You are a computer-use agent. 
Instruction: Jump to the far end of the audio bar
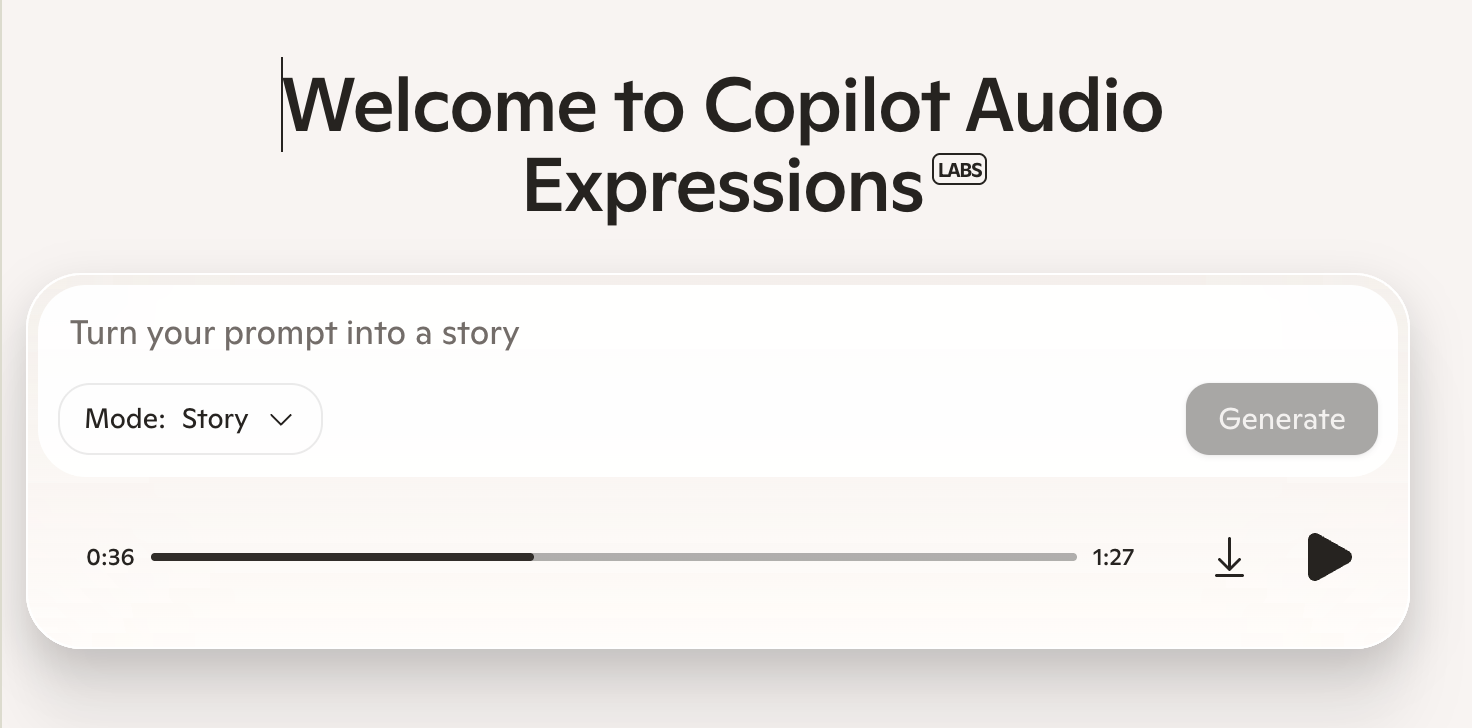1074,557
